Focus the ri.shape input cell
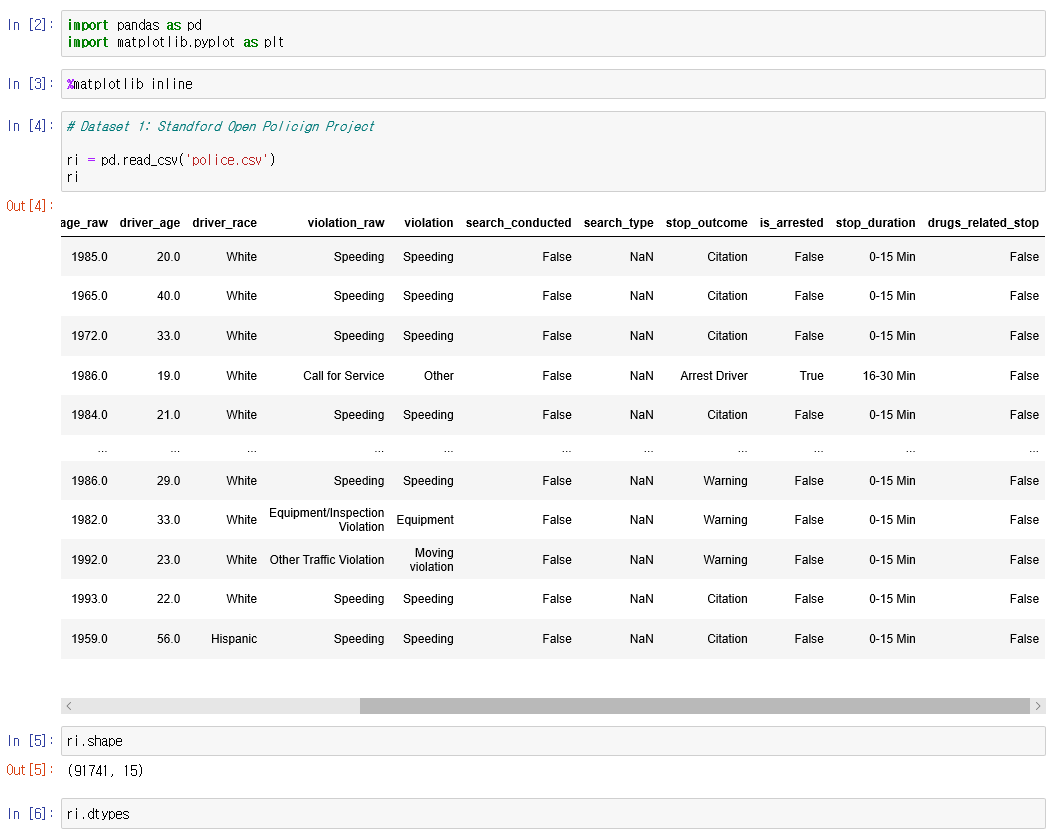Screen dimensions: 1051x835 point(553,741)
